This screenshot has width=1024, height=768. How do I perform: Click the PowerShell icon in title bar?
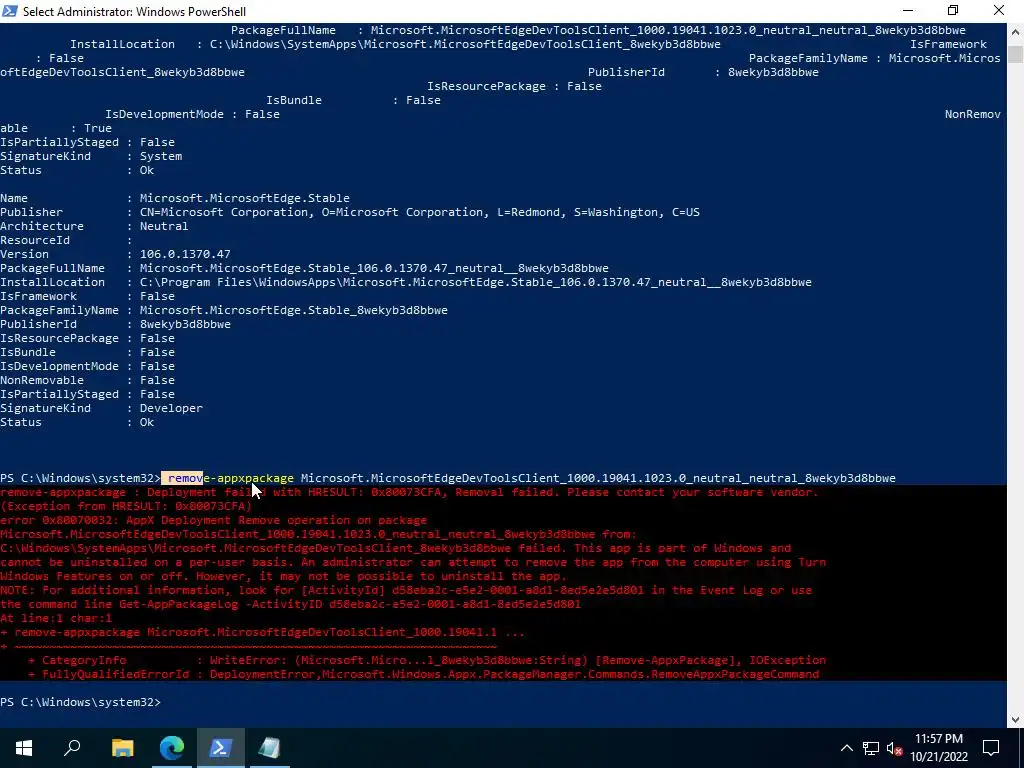point(10,11)
